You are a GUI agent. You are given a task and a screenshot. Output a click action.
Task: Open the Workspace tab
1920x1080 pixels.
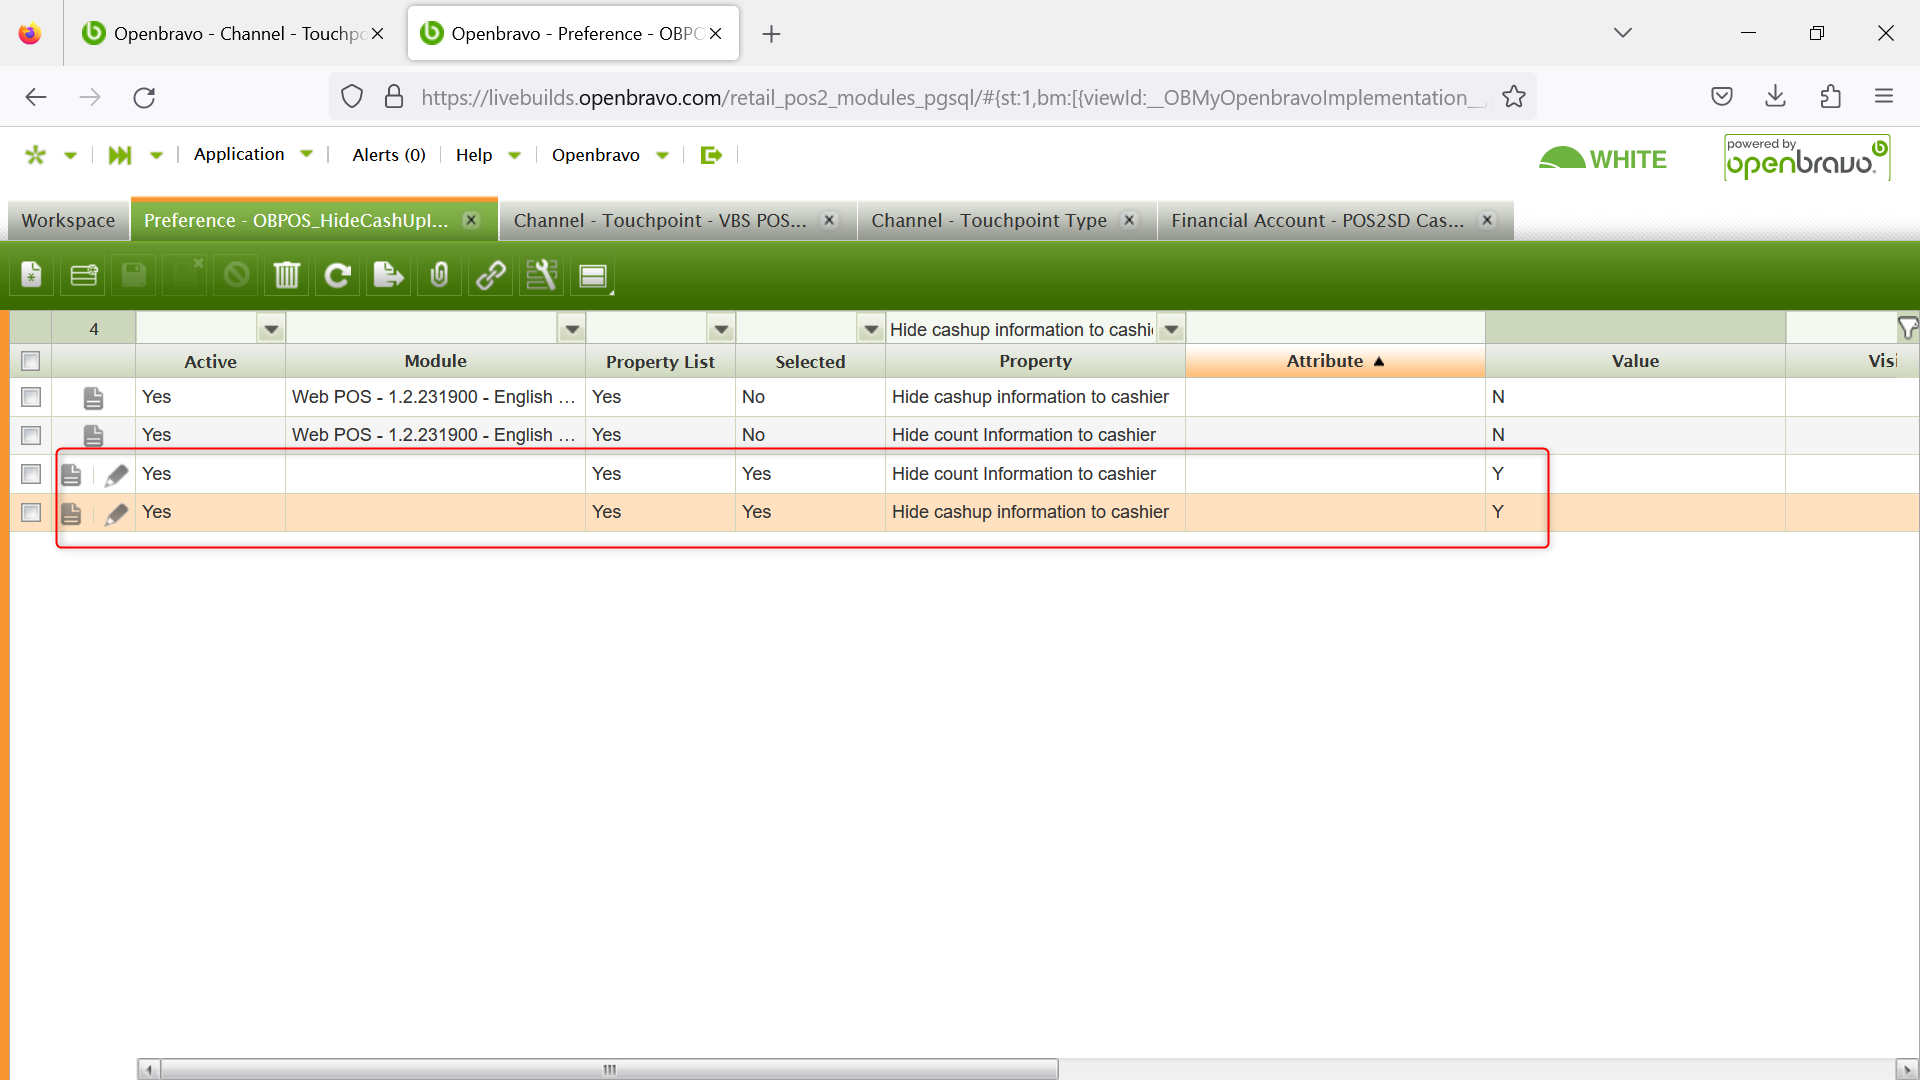(68, 220)
